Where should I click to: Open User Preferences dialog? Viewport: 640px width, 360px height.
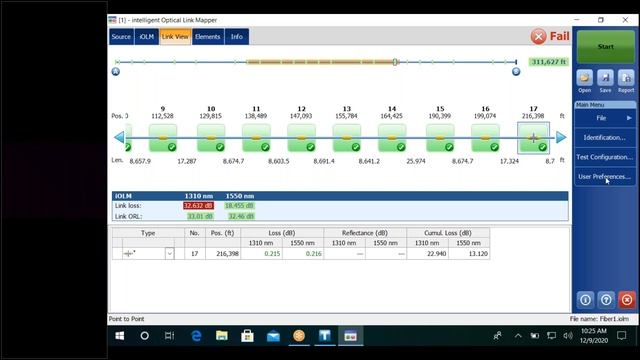(605, 176)
